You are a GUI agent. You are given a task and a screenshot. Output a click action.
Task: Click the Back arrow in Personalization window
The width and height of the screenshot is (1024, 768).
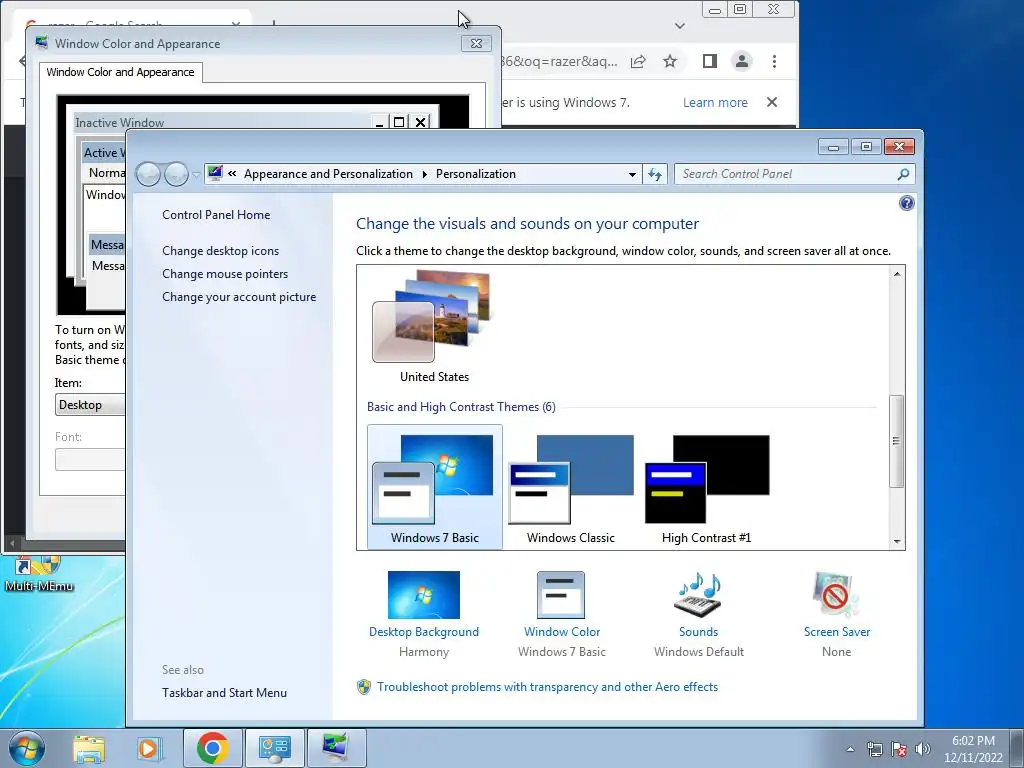pos(148,174)
